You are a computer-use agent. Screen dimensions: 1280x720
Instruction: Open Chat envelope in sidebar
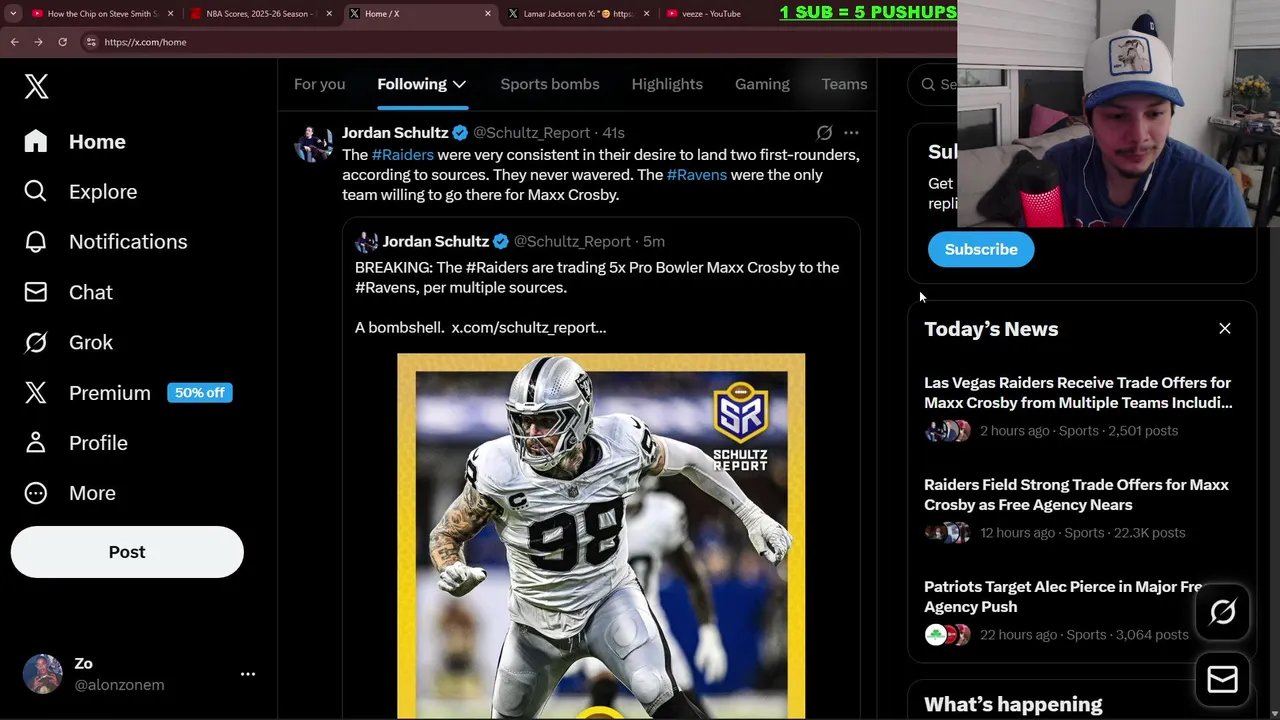(x=69, y=292)
